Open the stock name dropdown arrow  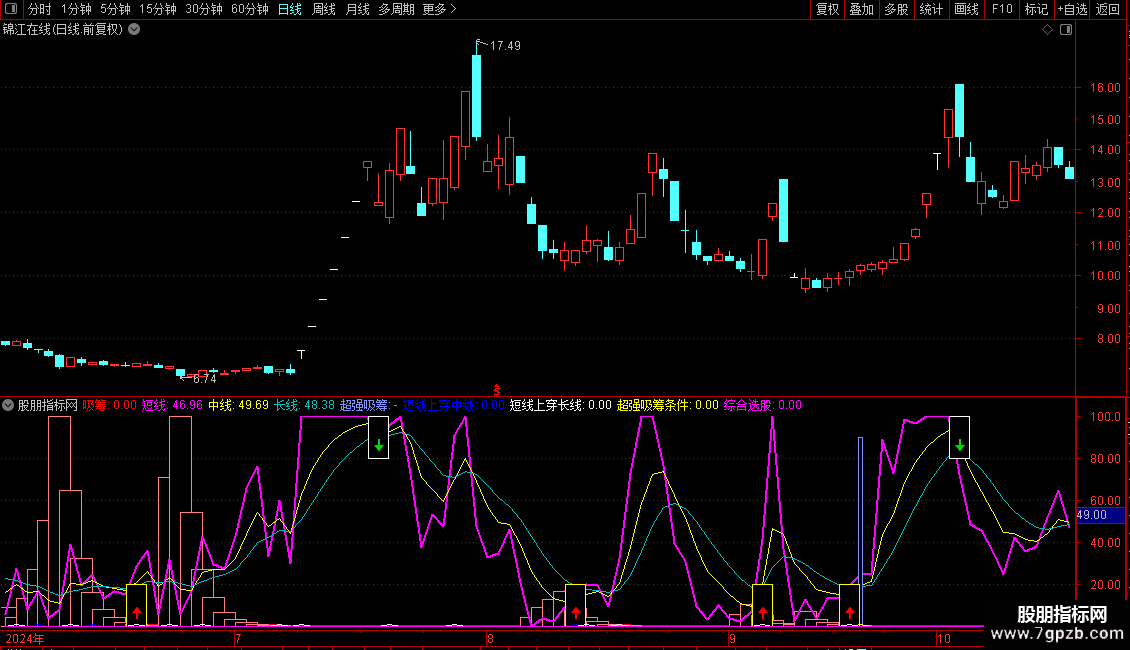pyautogui.click(x=134, y=30)
